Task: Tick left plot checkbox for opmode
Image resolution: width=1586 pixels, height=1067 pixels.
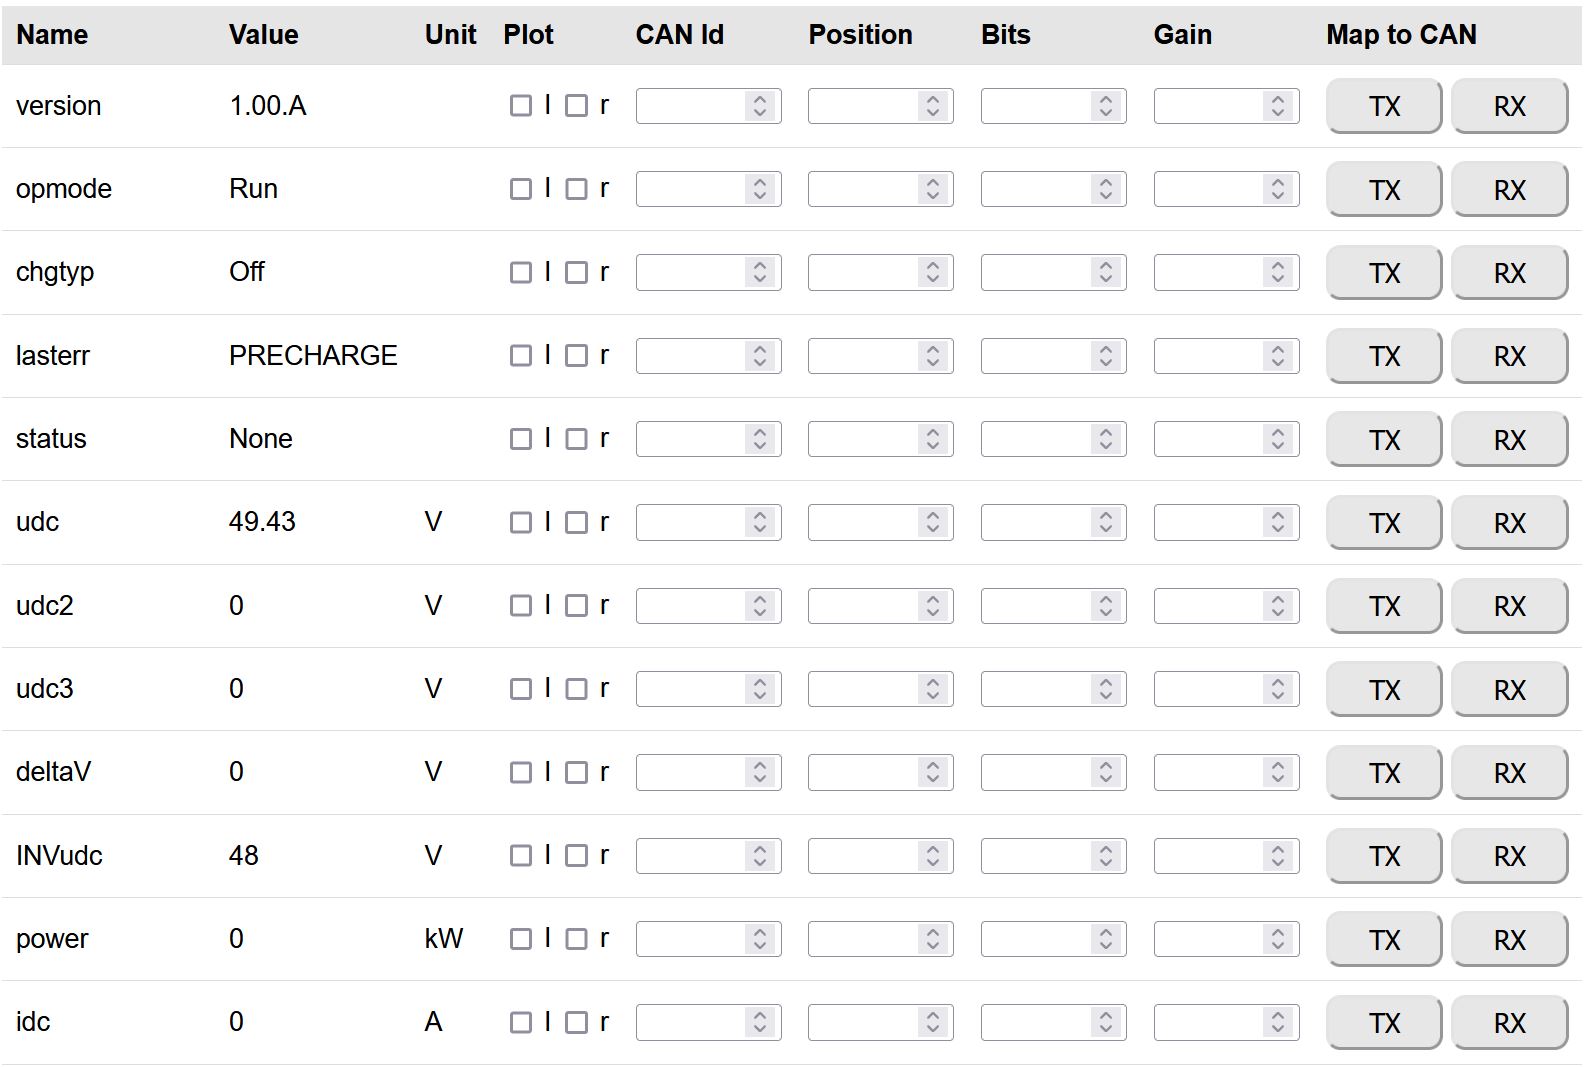Action: tap(520, 189)
